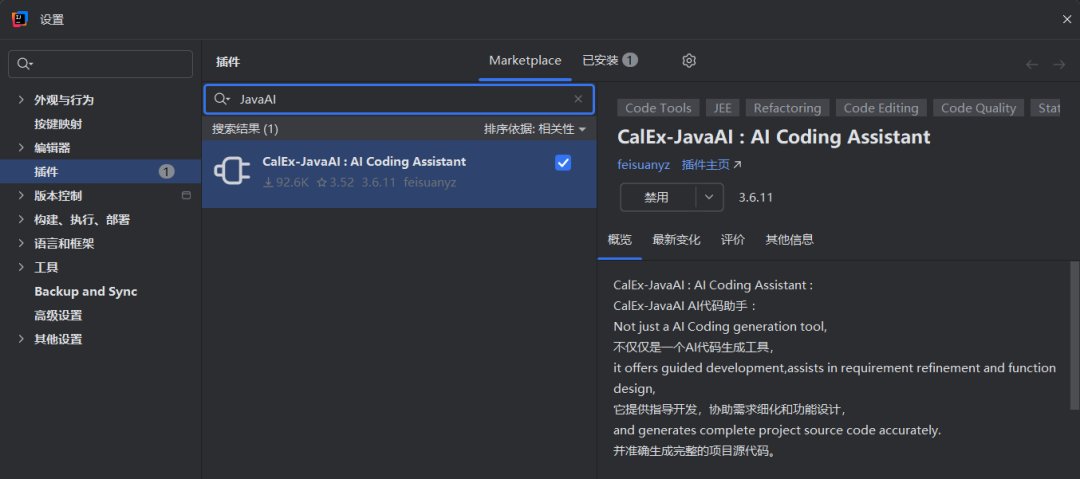
Task: Click the Code Tools tag
Action: (x=658, y=108)
